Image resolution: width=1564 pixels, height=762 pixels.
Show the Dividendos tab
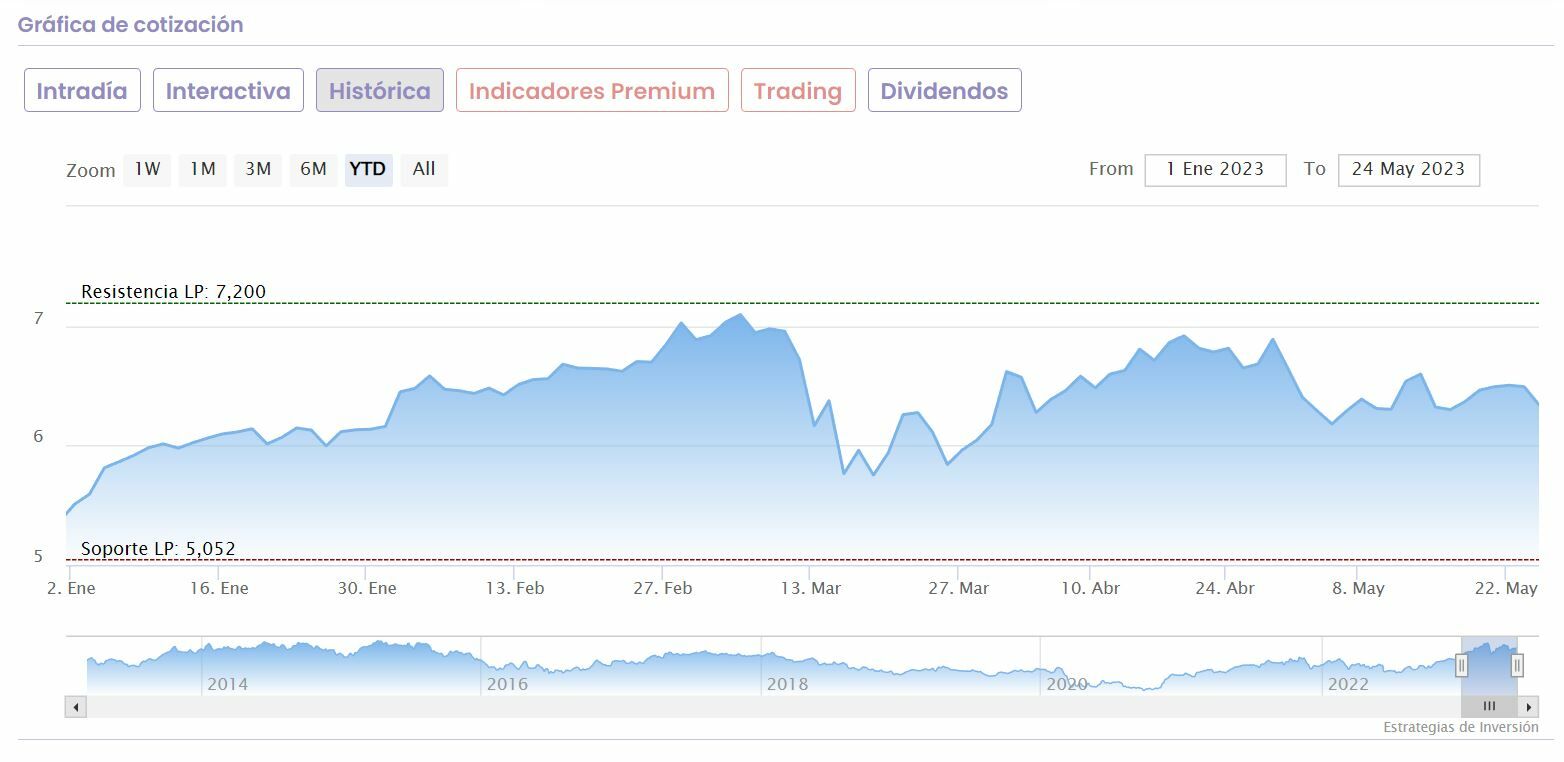point(944,91)
